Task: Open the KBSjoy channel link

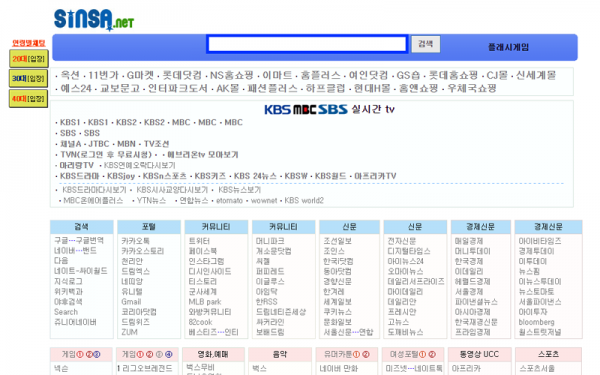Action: pyautogui.click(x=121, y=176)
